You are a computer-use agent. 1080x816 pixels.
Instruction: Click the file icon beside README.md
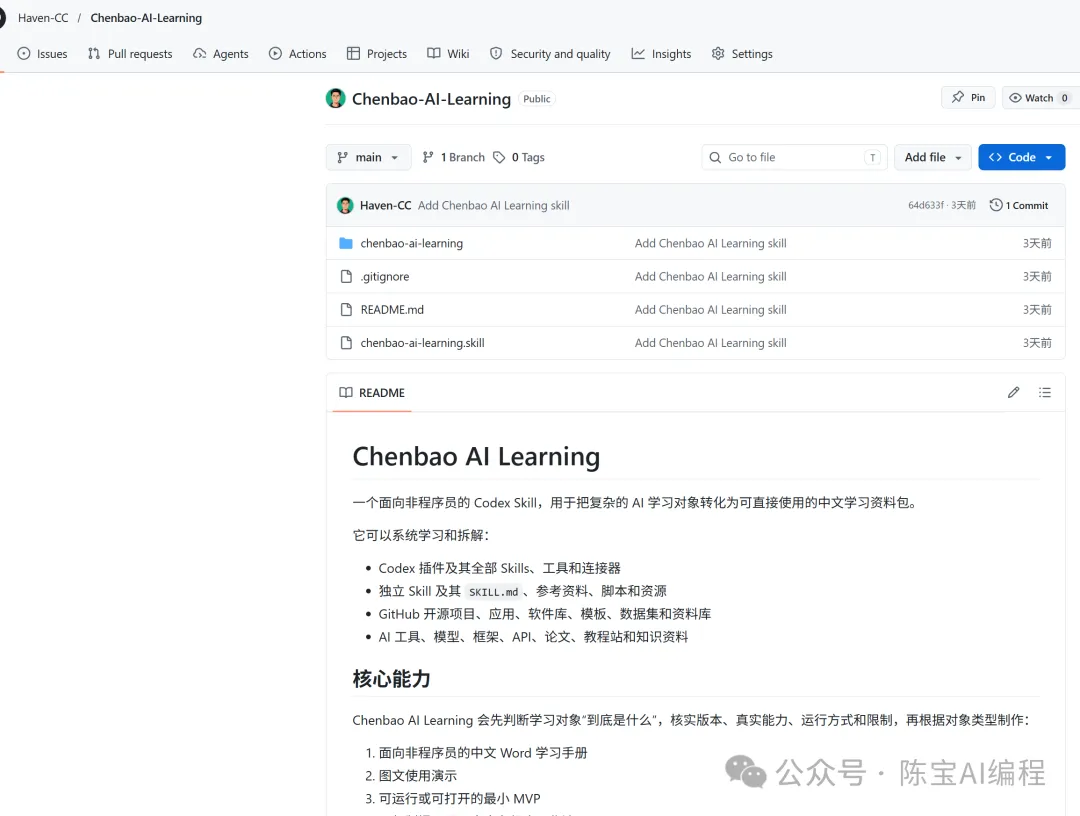point(346,310)
